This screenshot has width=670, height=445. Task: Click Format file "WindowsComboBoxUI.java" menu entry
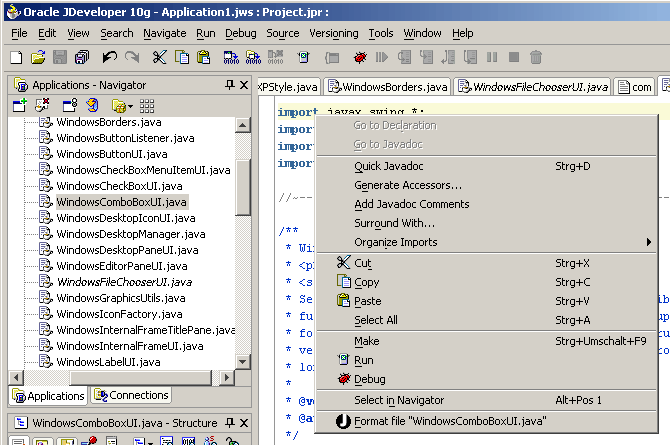(448, 421)
